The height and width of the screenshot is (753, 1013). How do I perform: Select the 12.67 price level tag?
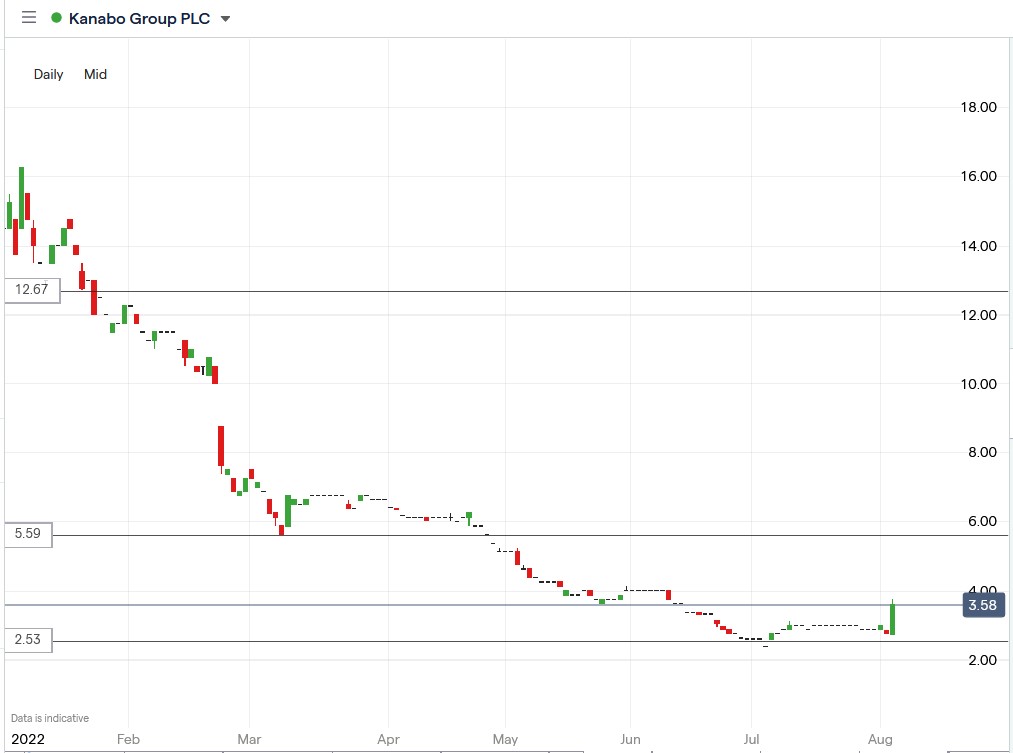[x=30, y=289]
